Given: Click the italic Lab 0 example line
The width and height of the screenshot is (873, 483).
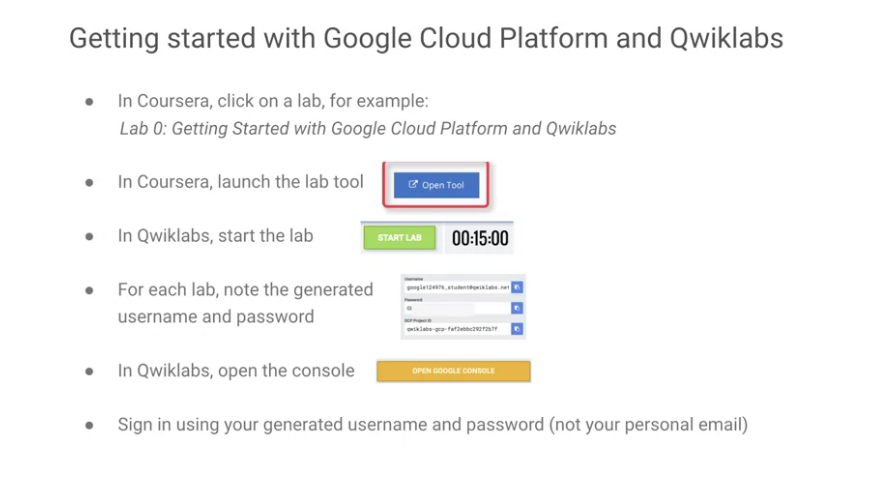Looking at the screenshot, I should [368, 129].
